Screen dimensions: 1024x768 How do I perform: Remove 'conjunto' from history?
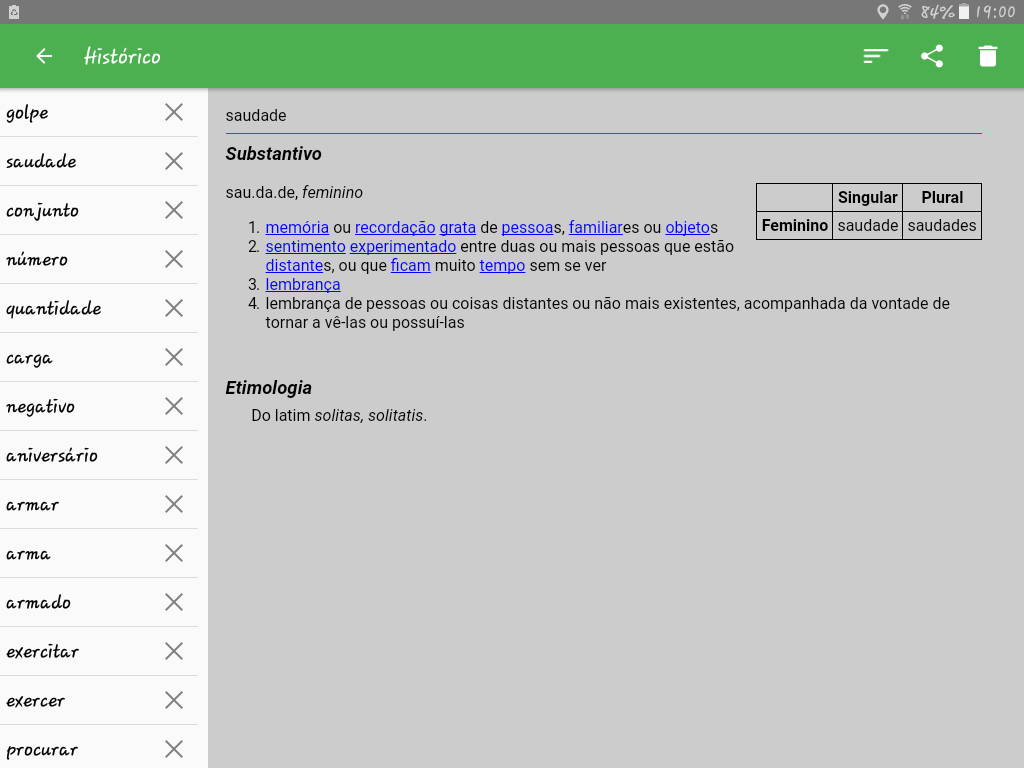pos(174,210)
